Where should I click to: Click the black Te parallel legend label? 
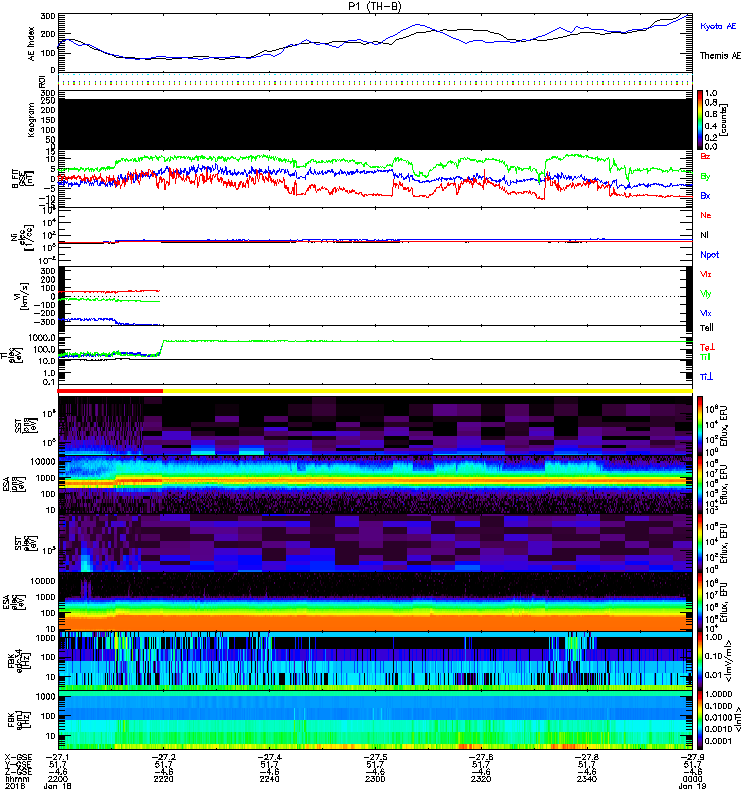pyautogui.click(x=707, y=328)
